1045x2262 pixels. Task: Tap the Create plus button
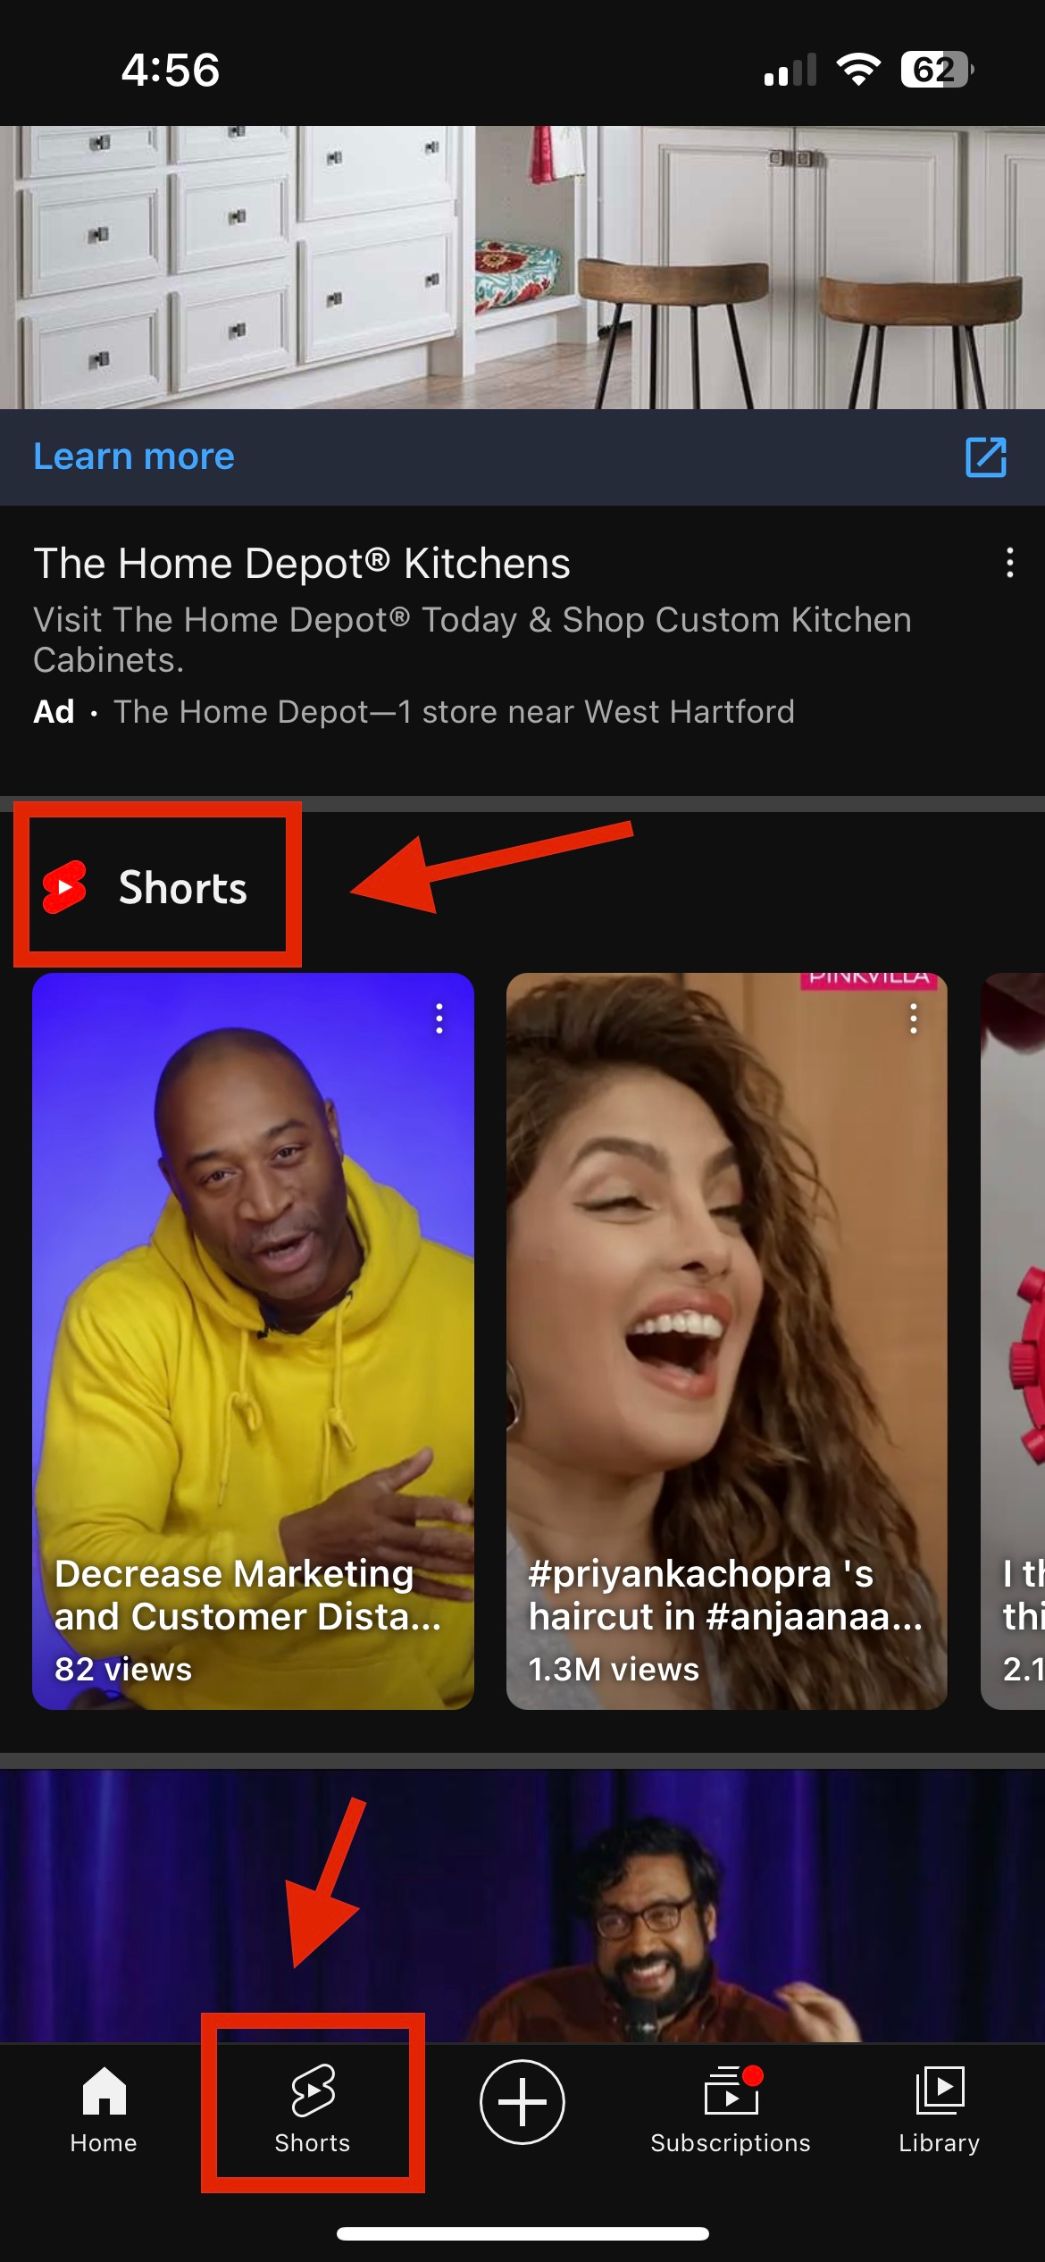click(522, 2102)
